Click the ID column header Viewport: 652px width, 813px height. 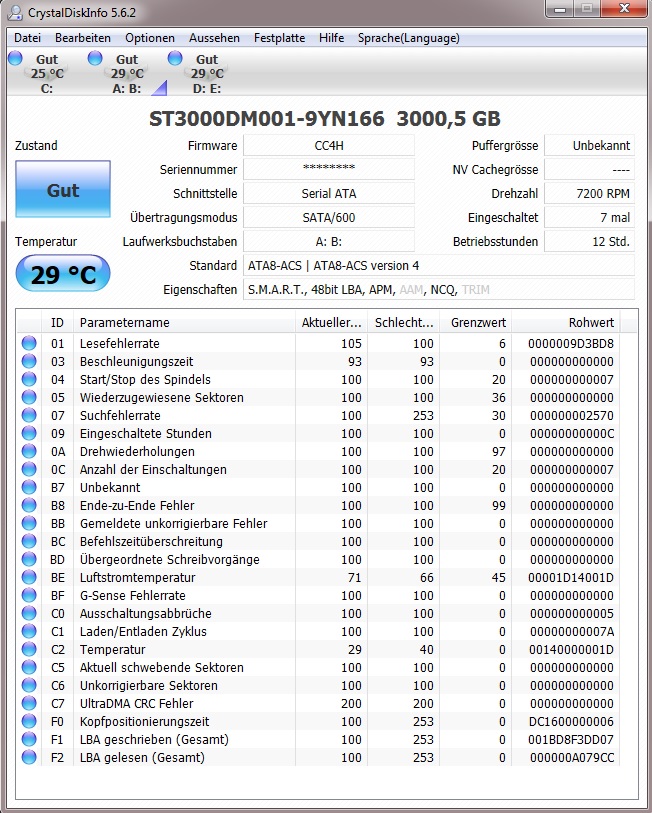coord(57,323)
